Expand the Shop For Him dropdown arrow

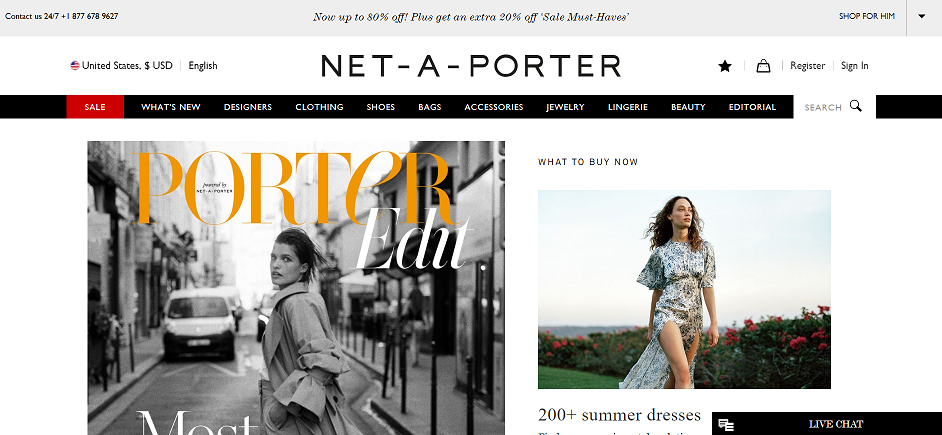(x=922, y=16)
